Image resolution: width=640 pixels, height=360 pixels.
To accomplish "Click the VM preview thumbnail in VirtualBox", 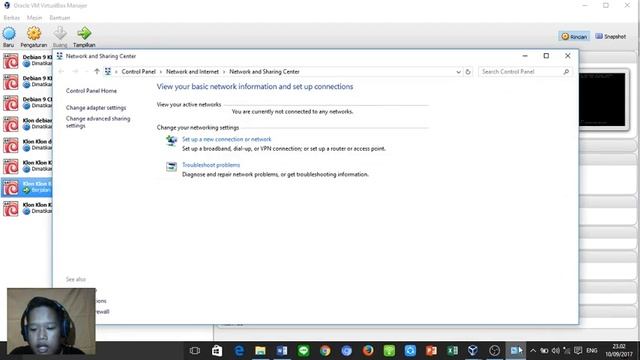I will coord(602,100).
